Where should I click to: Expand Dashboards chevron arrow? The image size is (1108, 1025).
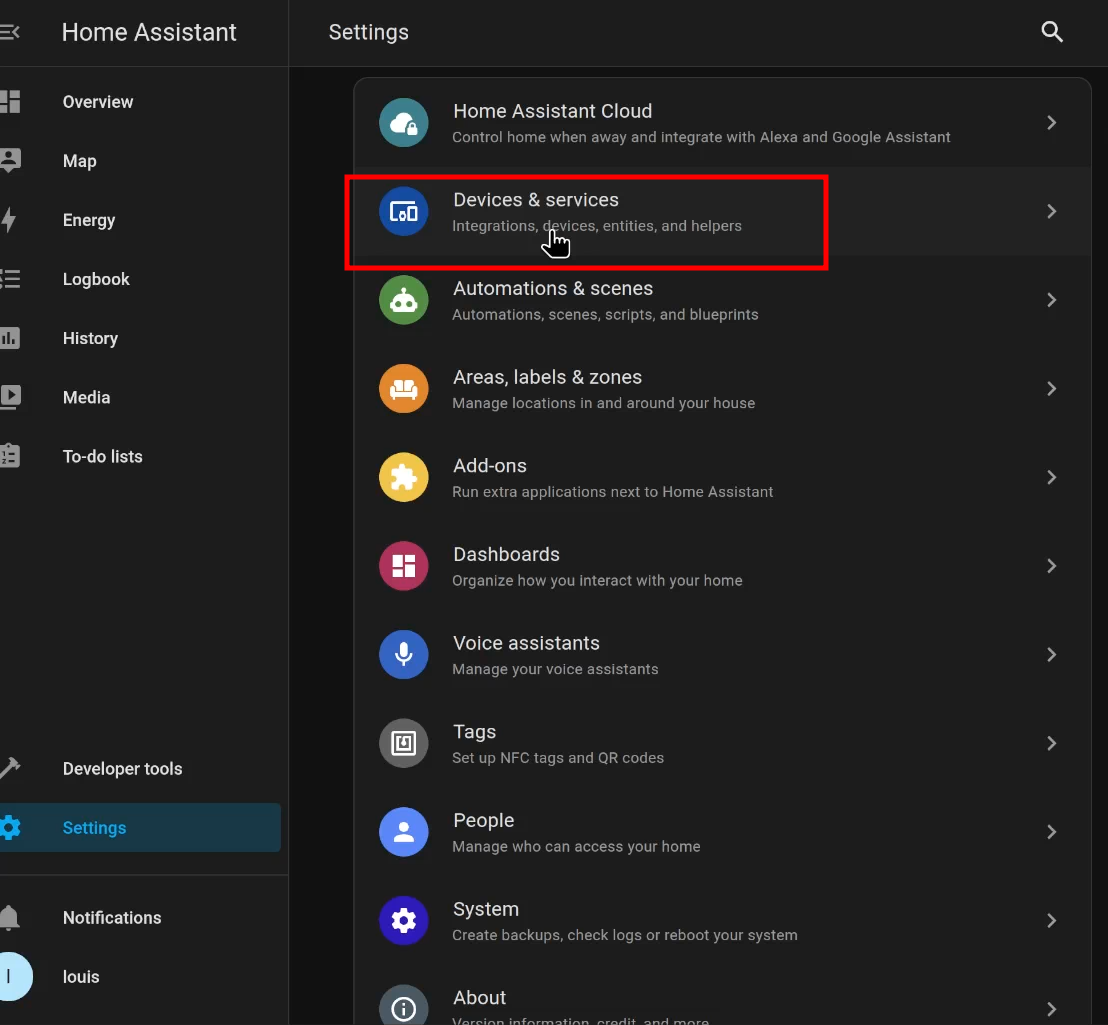[x=1051, y=566]
